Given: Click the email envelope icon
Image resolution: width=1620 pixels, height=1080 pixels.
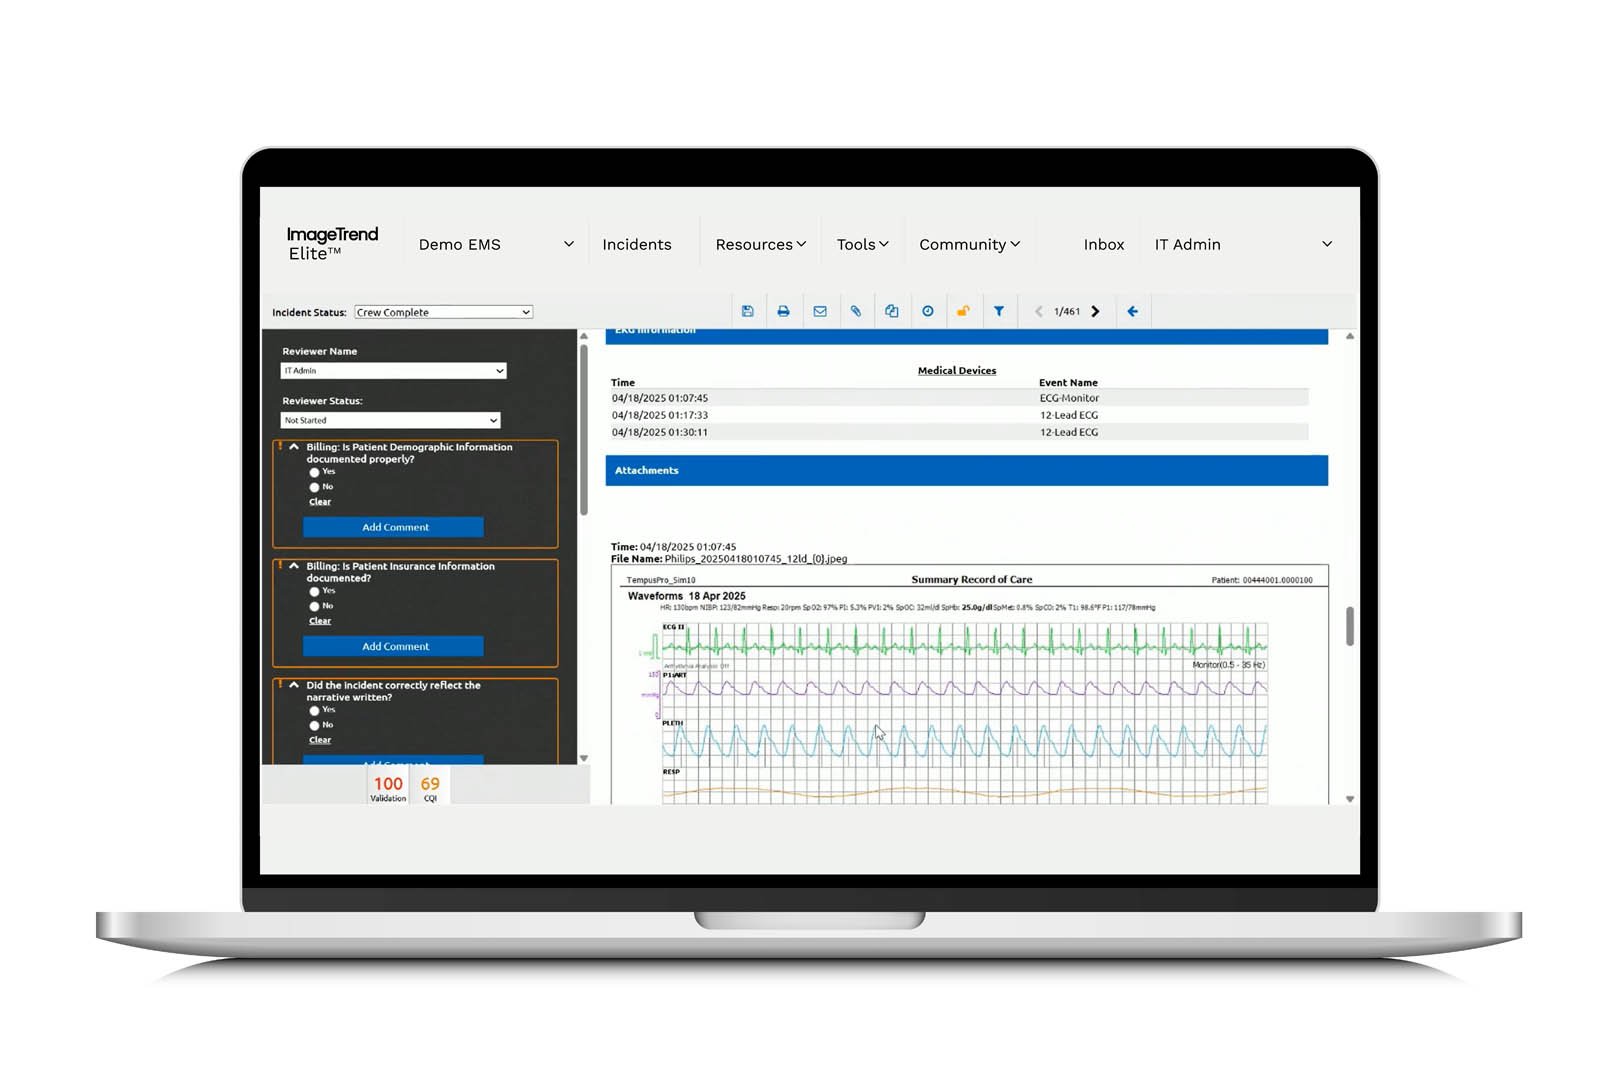Looking at the screenshot, I should [x=820, y=311].
